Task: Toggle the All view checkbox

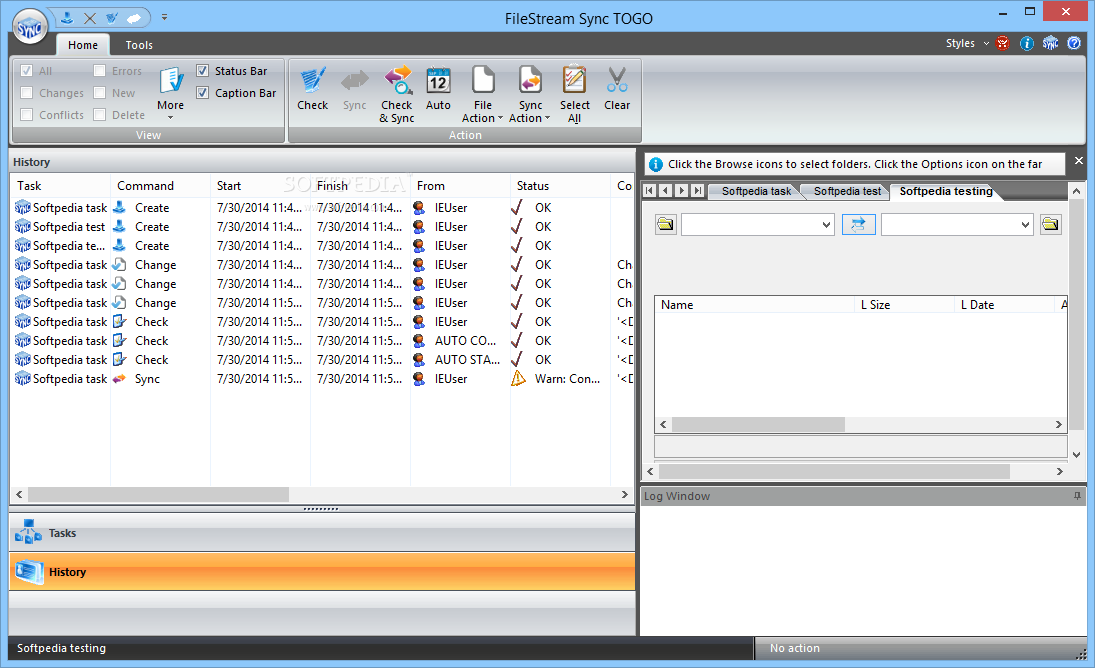Action: coord(27,70)
